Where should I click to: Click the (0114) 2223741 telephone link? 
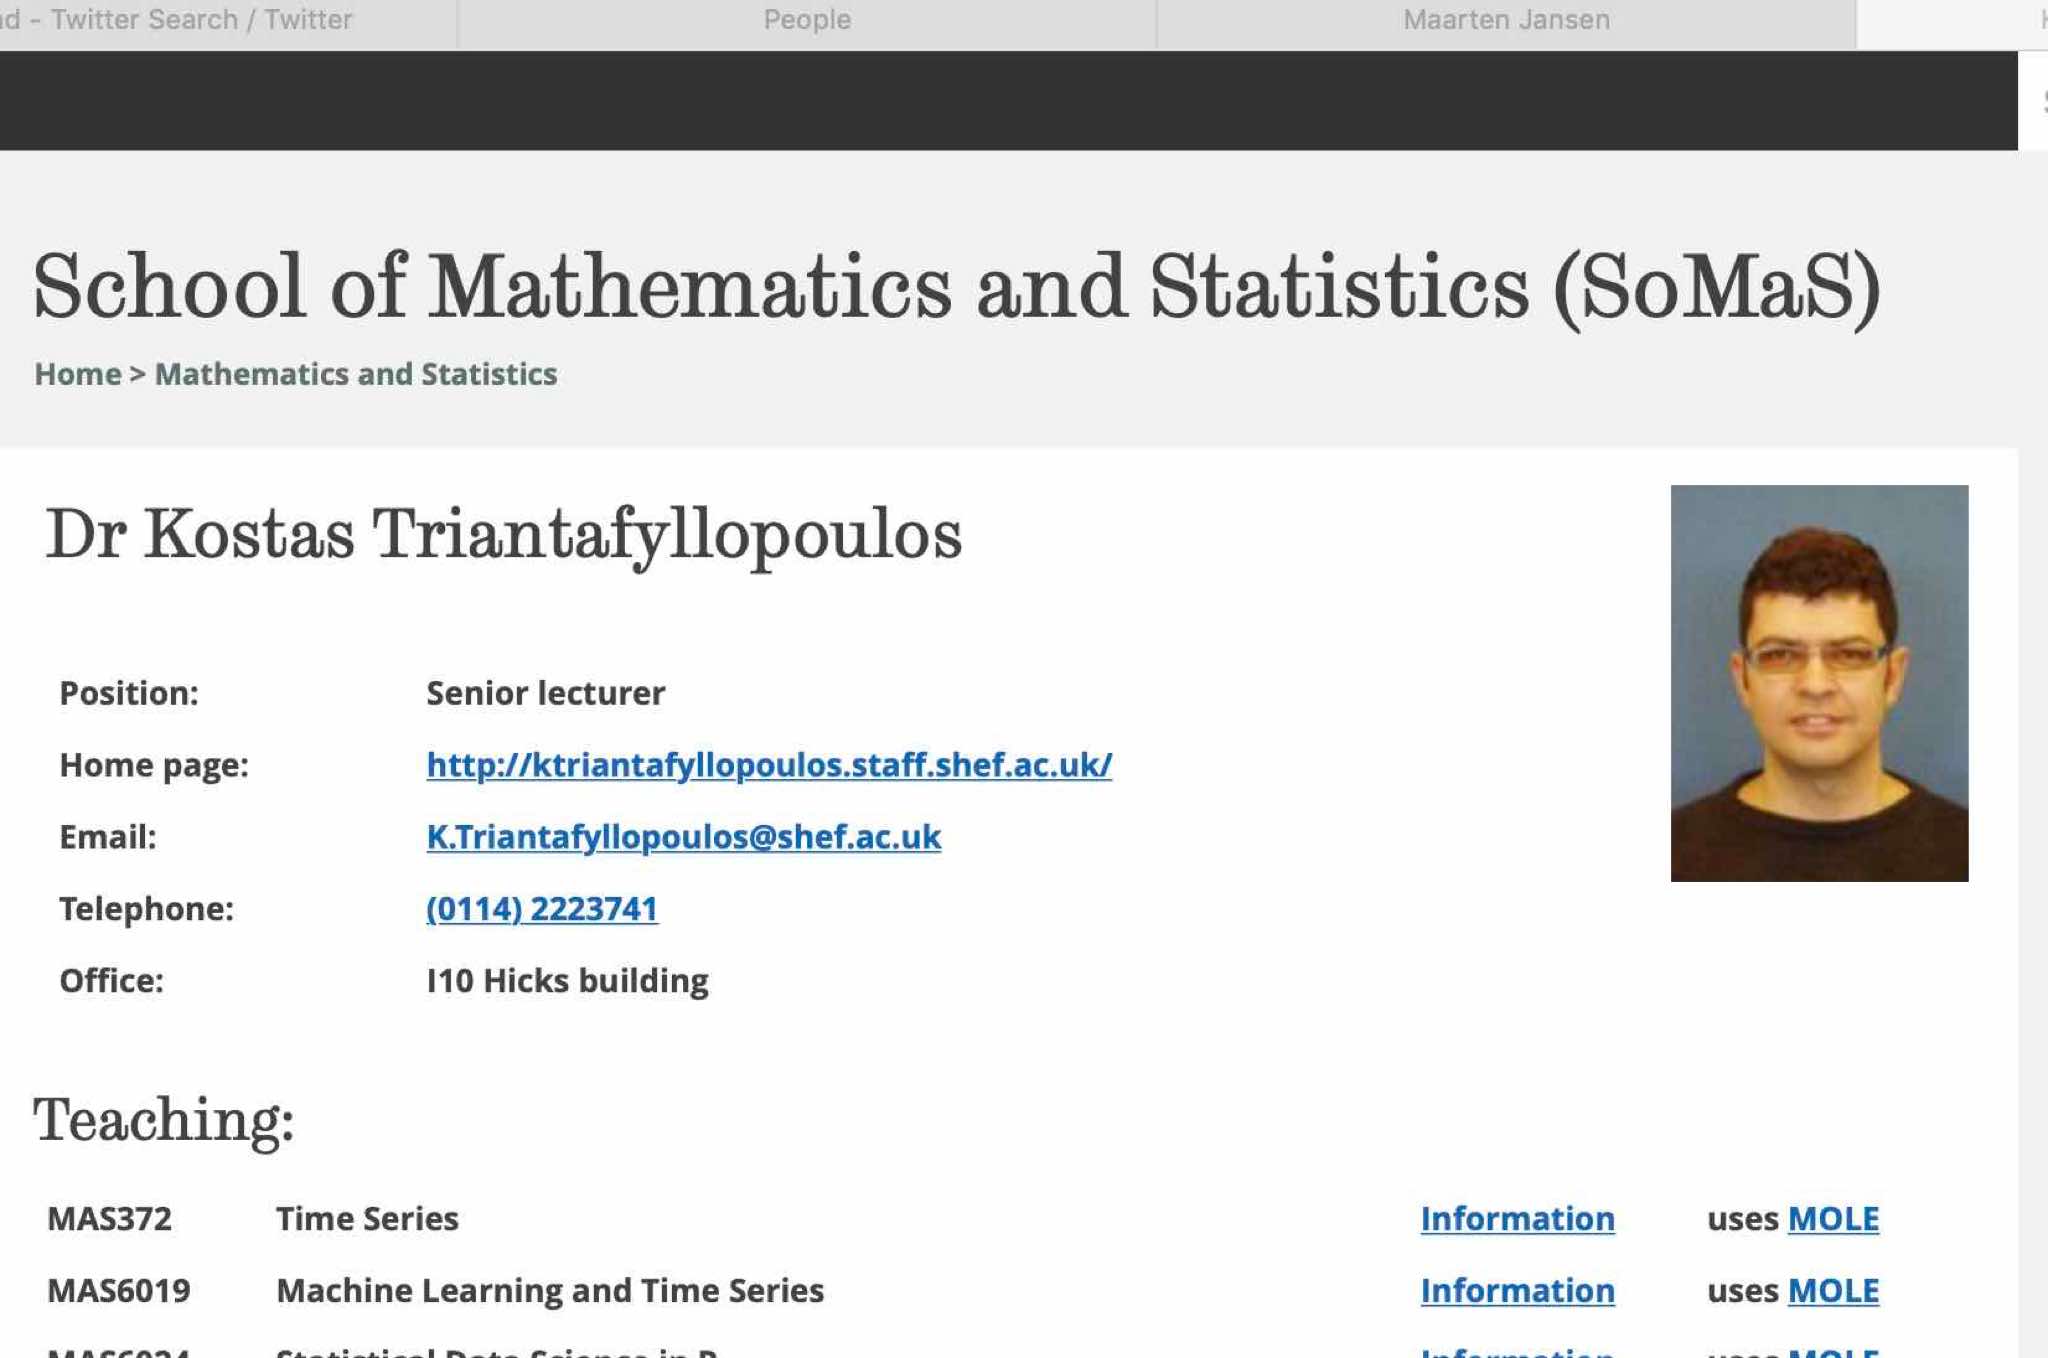point(542,909)
